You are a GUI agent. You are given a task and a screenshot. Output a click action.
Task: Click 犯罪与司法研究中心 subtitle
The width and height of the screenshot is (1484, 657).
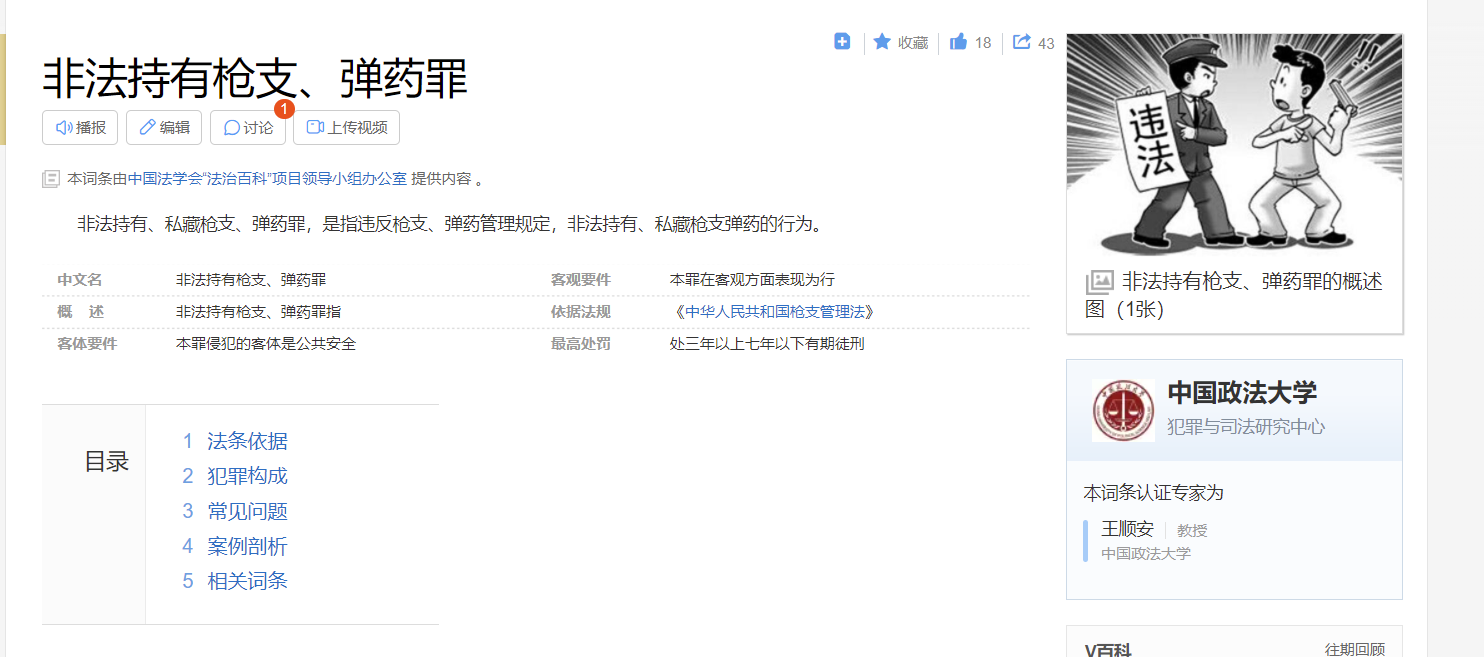1246,427
